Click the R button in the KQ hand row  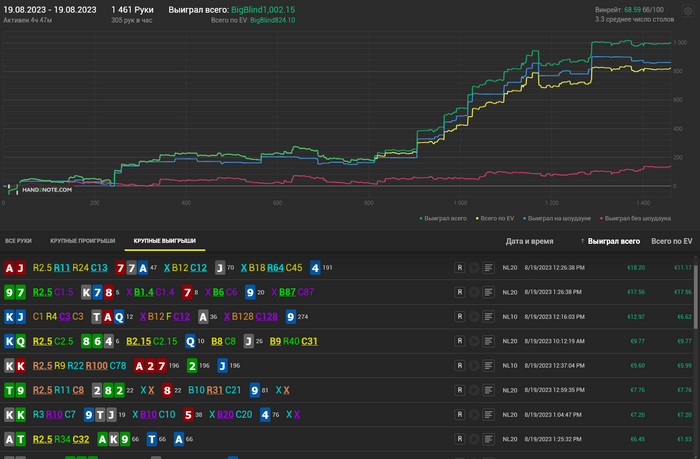click(x=459, y=341)
